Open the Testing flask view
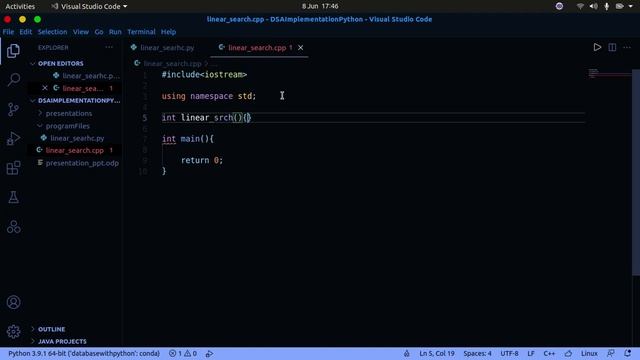Viewport: 640px width, 360px height. pyautogui.click(x=13, y=197)
